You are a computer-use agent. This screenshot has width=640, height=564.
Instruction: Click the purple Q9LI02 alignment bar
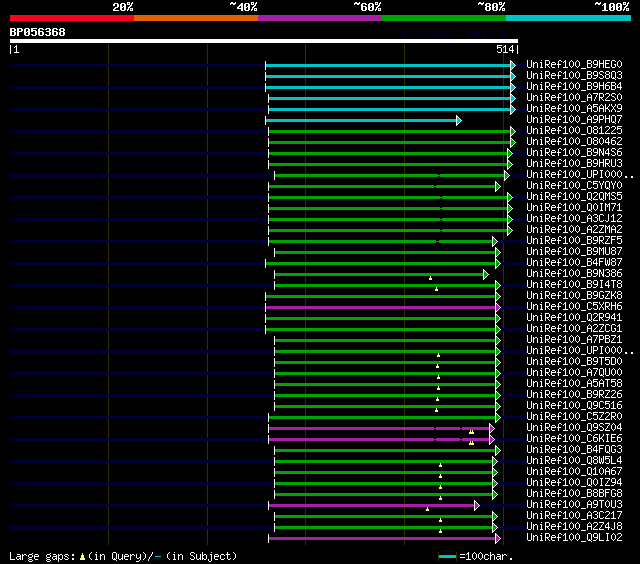382,539
